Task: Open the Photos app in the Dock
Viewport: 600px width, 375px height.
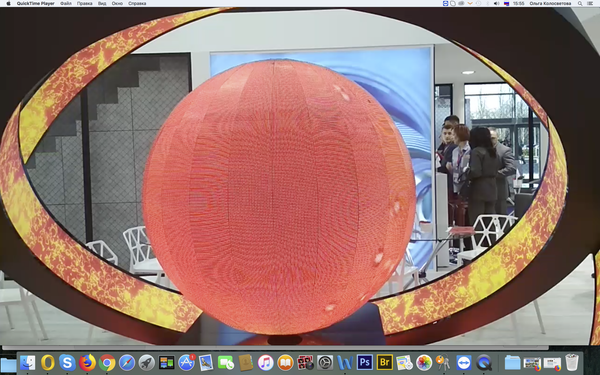Action: pyautogui.click(x=424, y=362)
